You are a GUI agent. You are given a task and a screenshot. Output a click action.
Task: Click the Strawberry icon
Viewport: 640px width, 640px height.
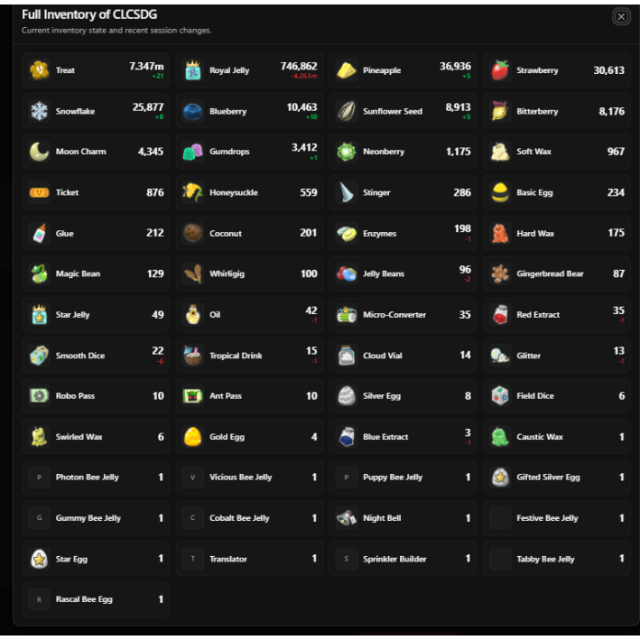[500, 70]
